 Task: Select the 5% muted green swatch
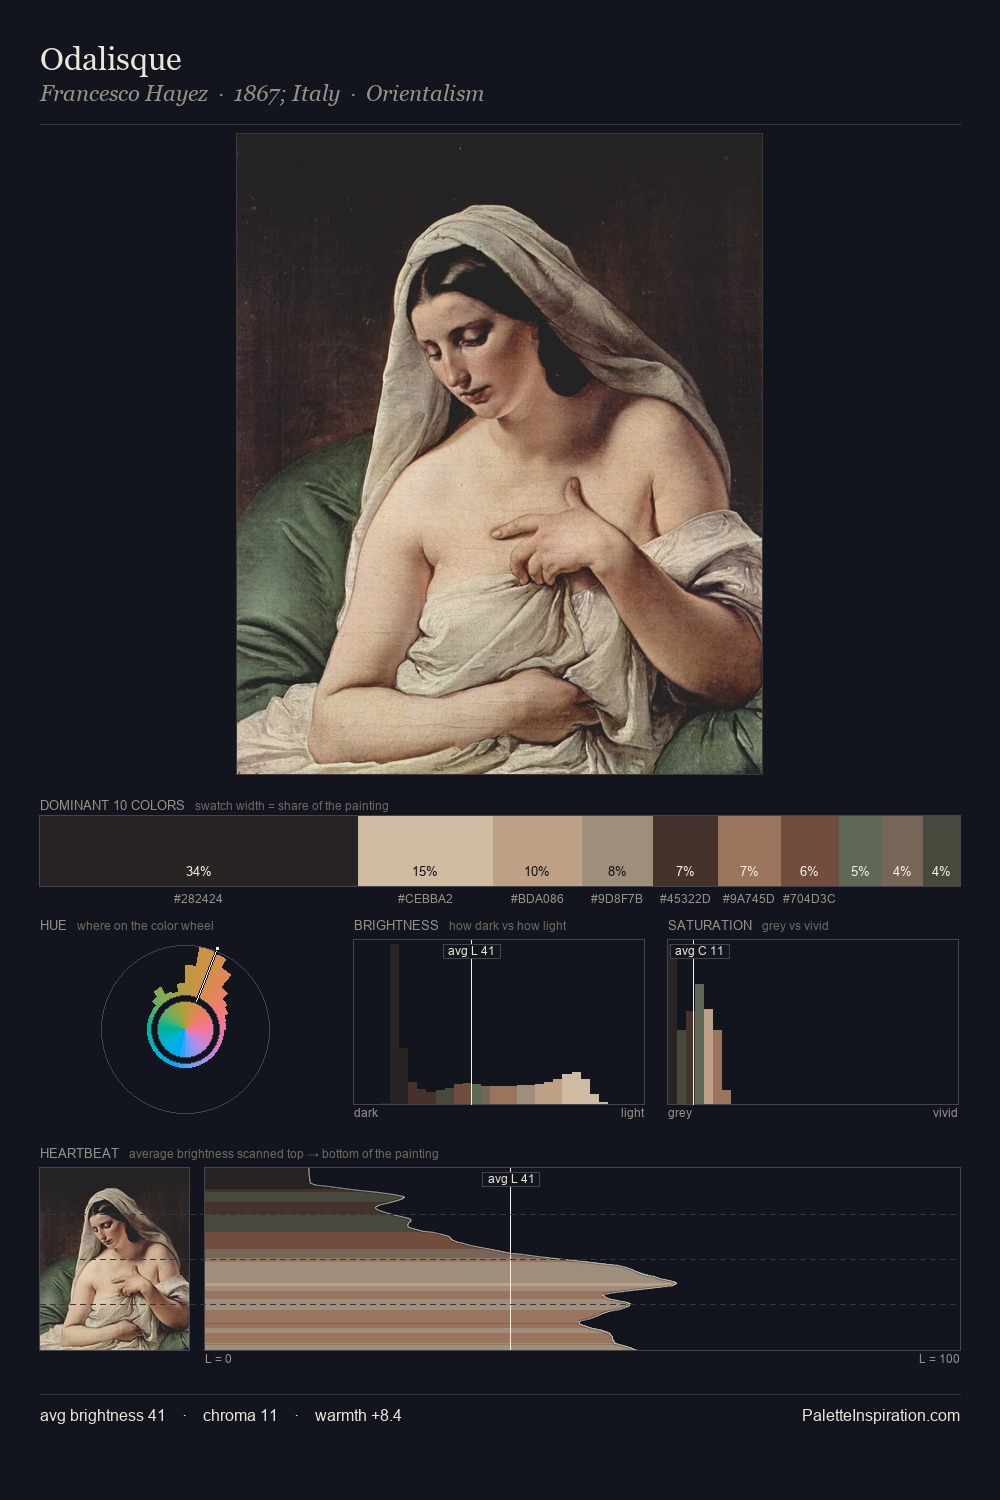pos(860,851)
